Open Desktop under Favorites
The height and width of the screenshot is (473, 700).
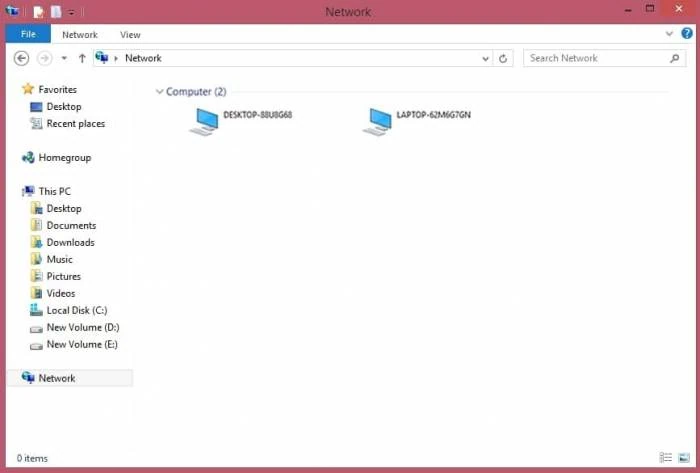click(64, 106)
